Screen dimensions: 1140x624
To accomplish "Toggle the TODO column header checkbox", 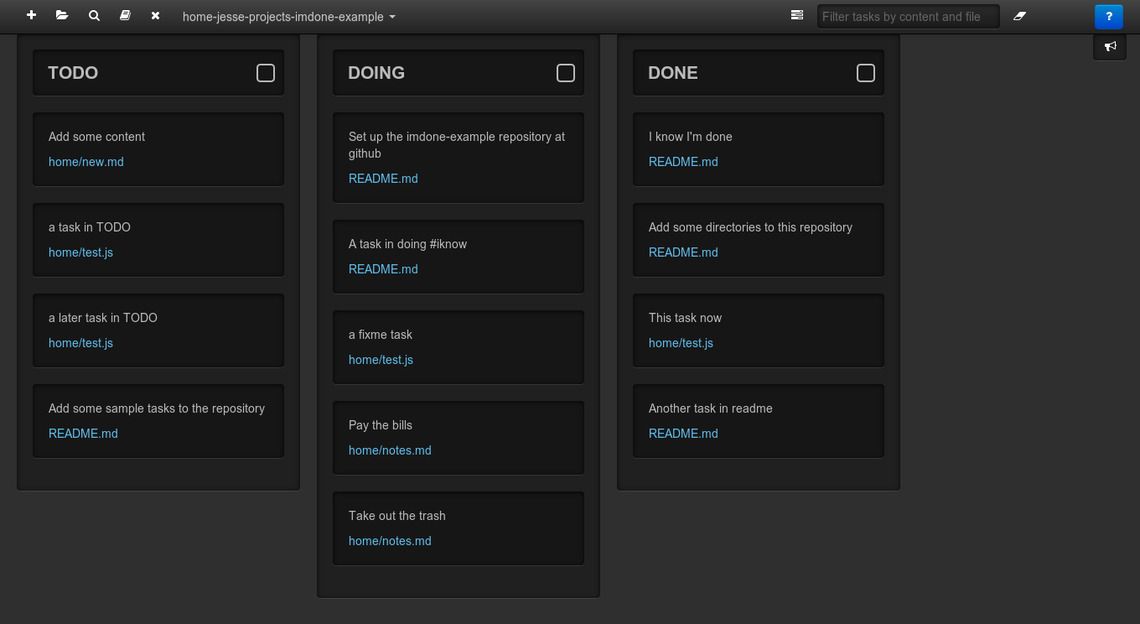I will point(264,71).
